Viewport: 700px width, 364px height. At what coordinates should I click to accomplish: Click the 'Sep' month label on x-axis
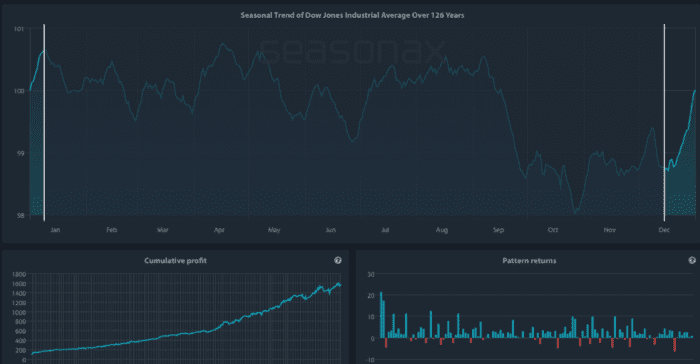[x=498, y=230]
